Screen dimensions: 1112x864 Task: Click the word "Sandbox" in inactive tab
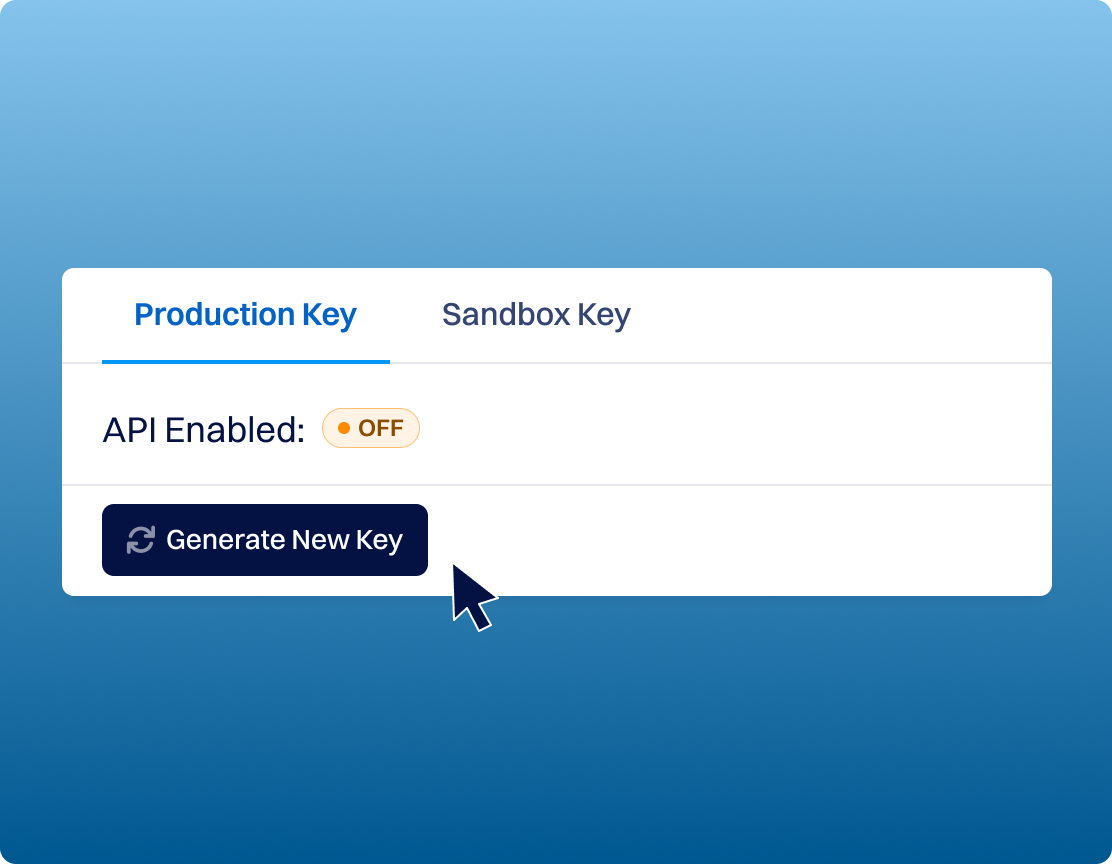[x=506, y=315]
